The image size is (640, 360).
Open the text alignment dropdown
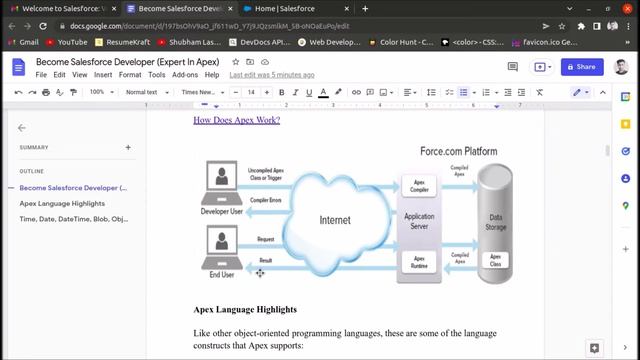pyautogui.click(x=410, y=93)
